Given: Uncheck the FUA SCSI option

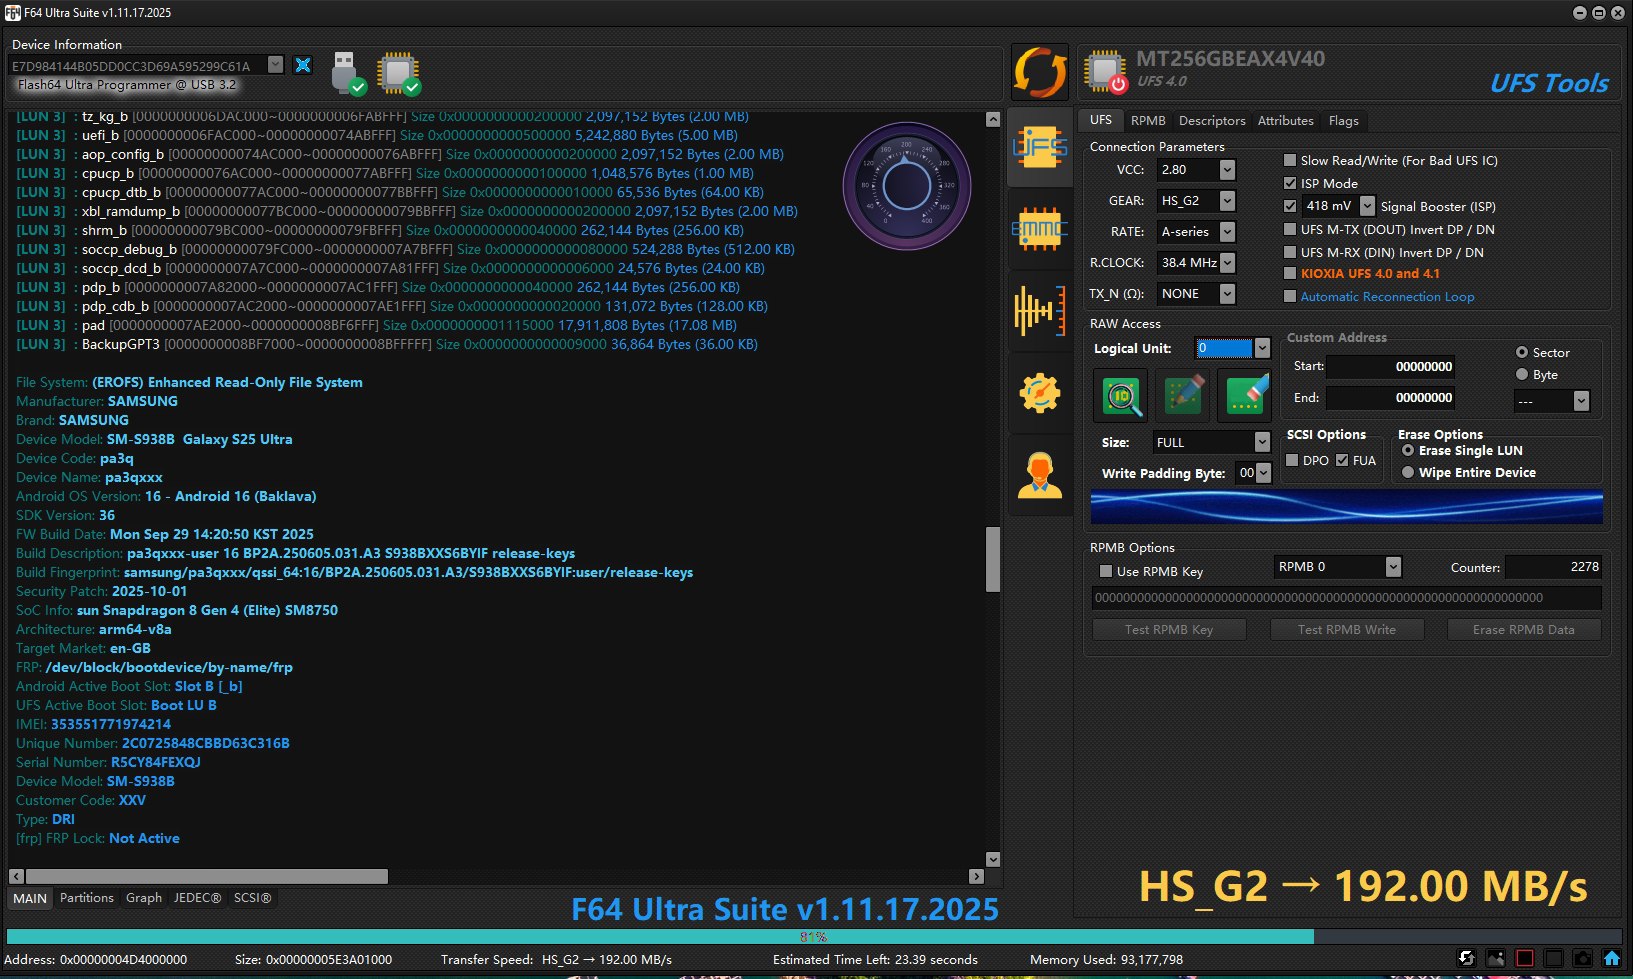Looking at the screenshot, I should [x=1342, y=460].
